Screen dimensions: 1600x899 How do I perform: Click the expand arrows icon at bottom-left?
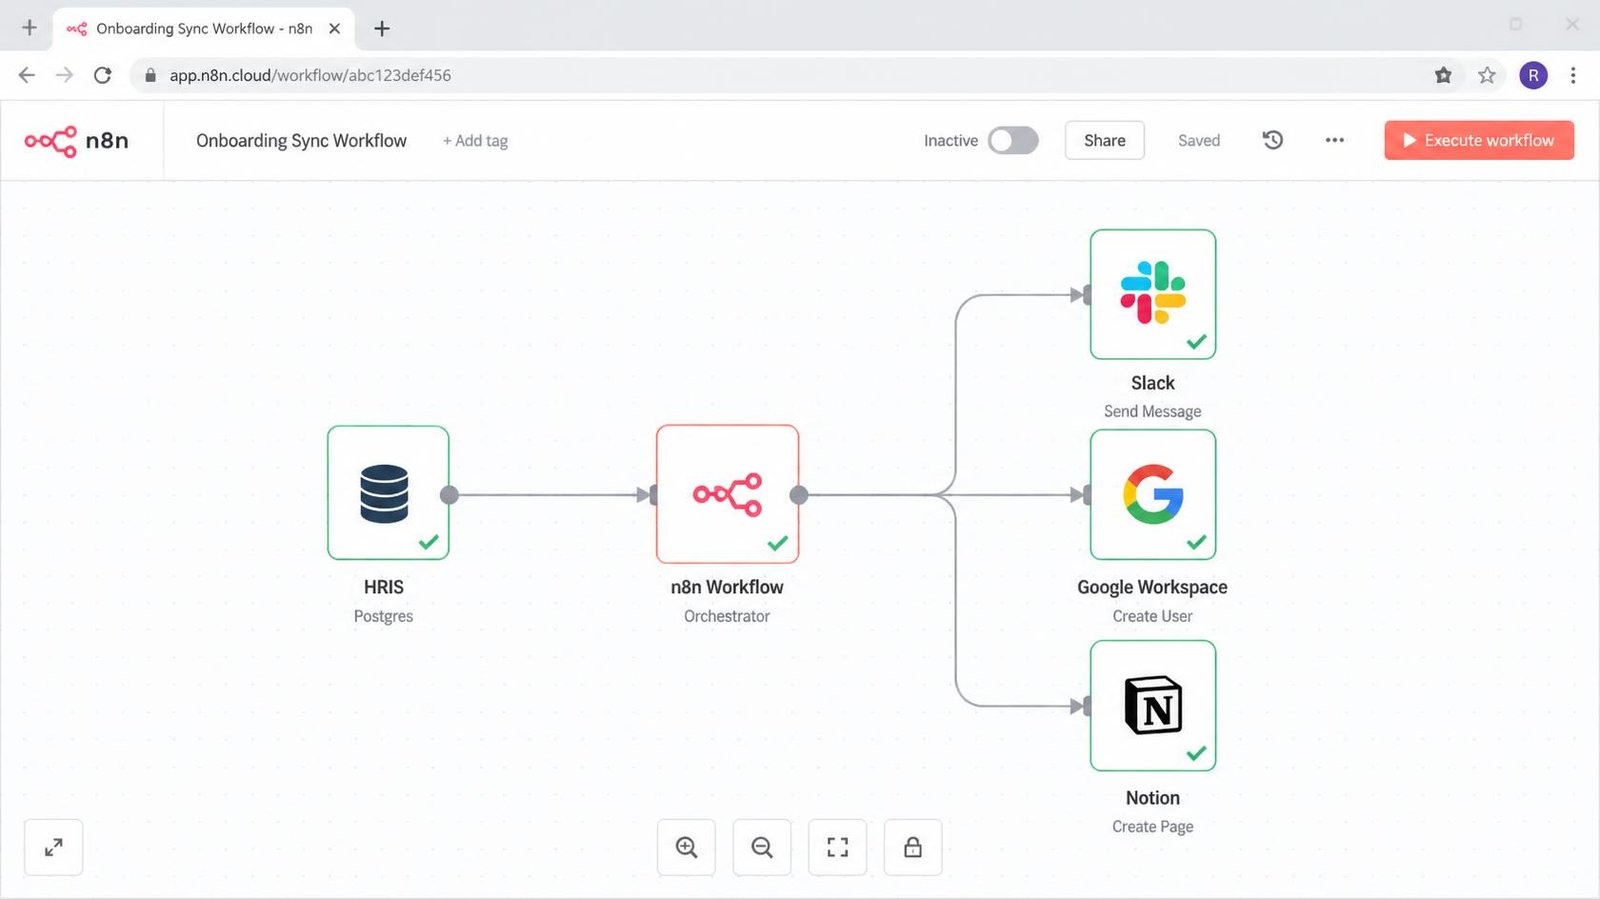54,847
